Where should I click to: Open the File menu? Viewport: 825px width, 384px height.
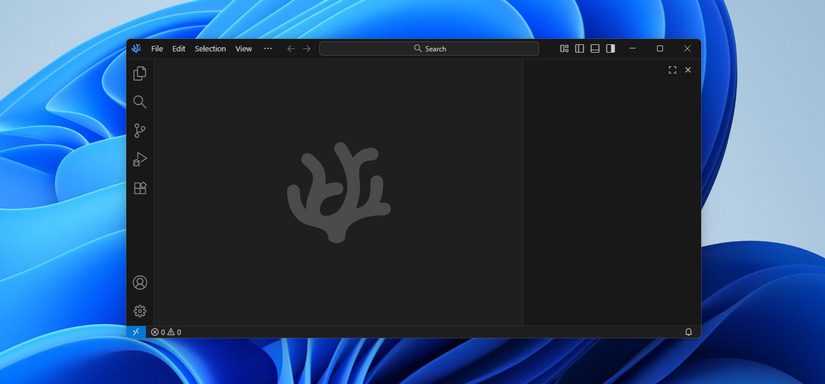point(157,48)
